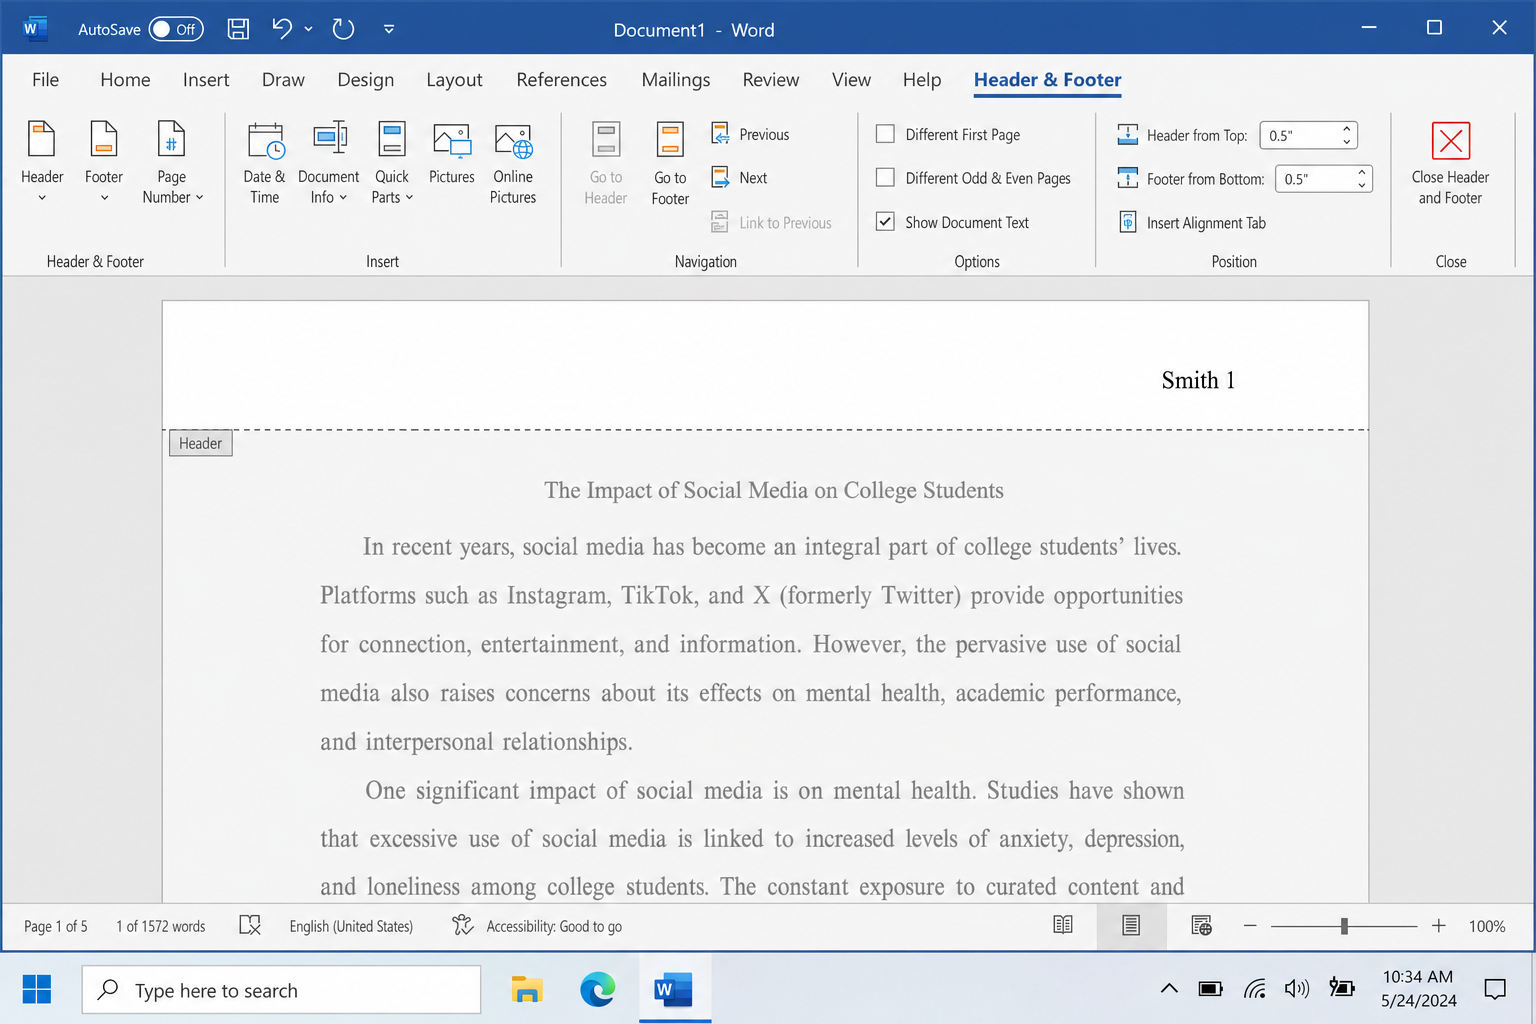
Task: Open the spelling proofing icon
Action: click(x=250, y=926)
